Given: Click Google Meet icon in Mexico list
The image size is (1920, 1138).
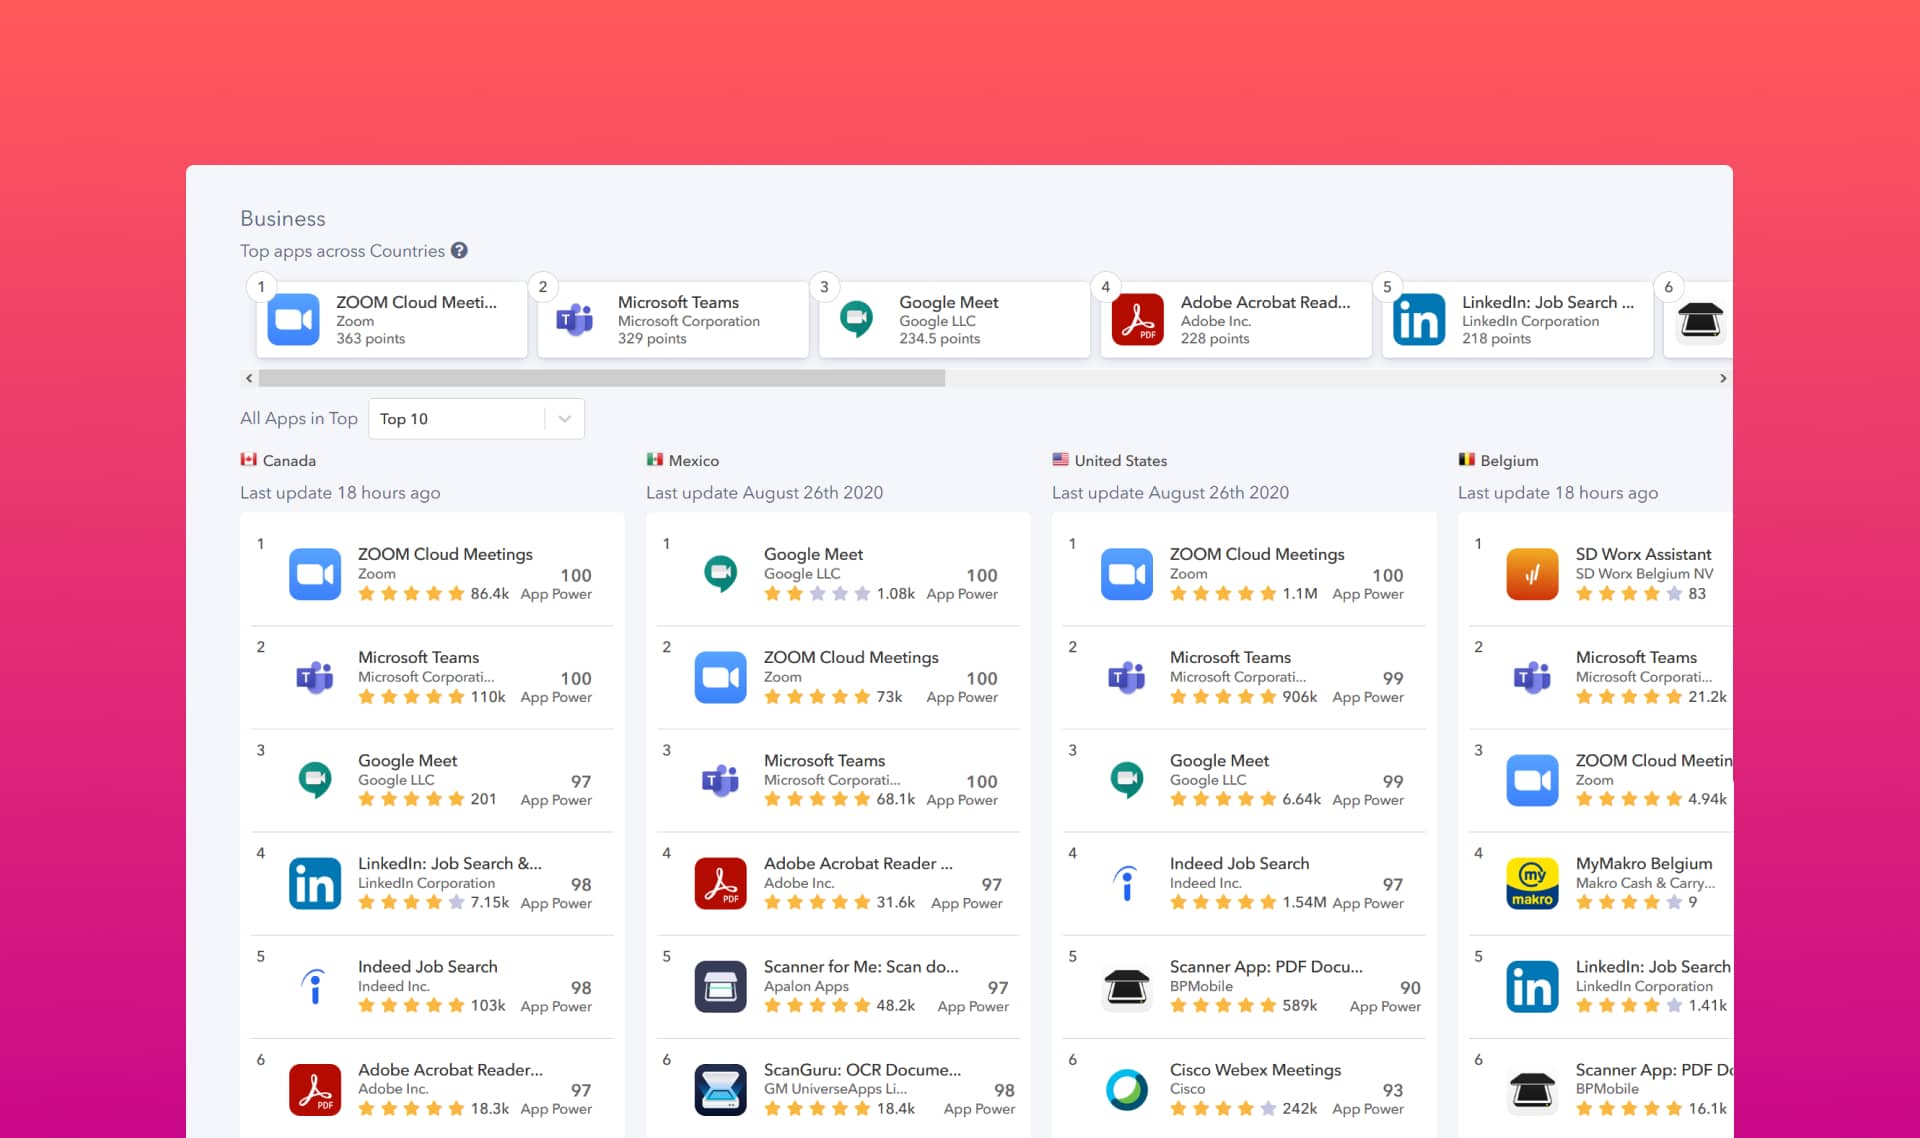Looking at the screenshot, I should click(x=720, y=574).
